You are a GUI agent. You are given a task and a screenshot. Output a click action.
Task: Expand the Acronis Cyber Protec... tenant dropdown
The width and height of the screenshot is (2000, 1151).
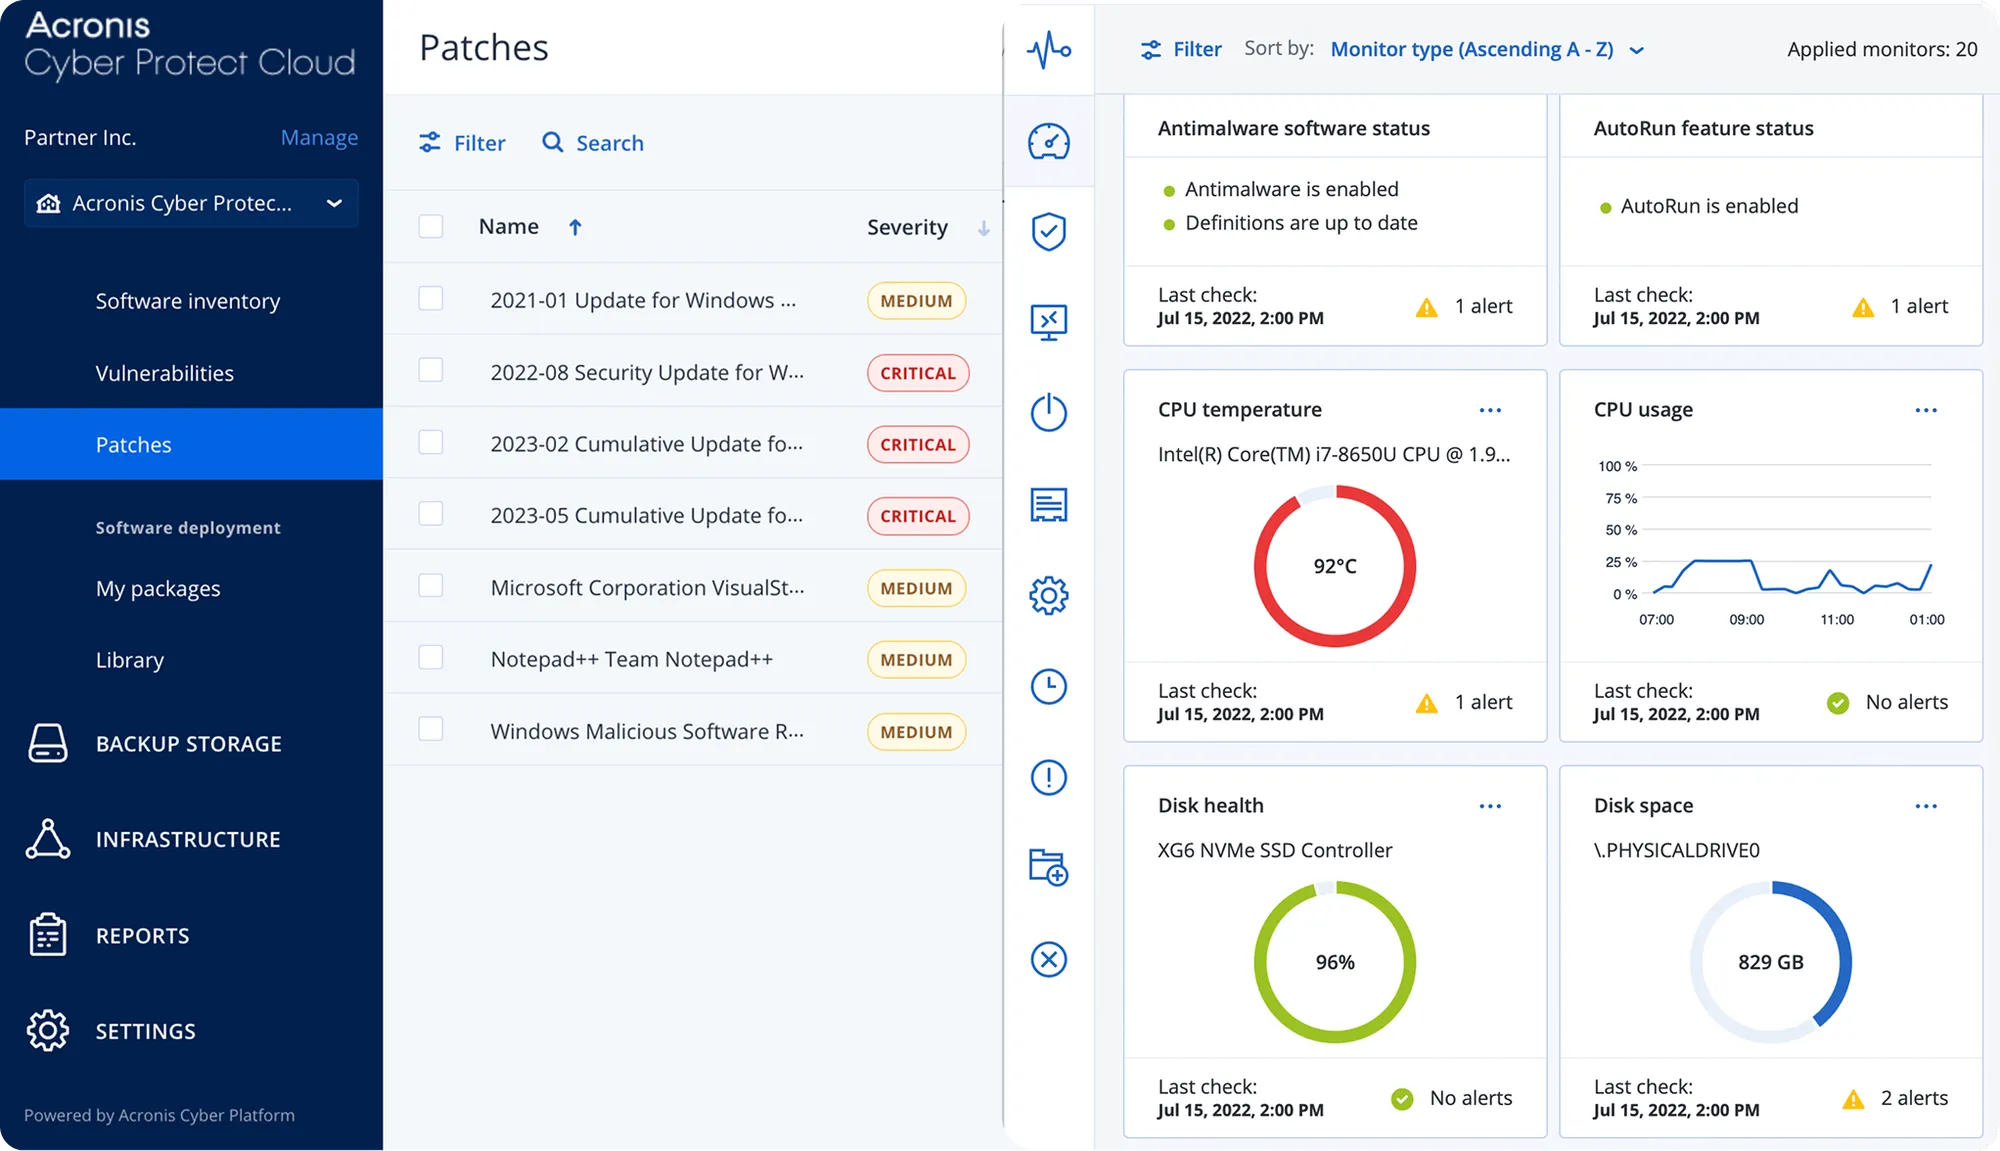(x=191, y=203)
